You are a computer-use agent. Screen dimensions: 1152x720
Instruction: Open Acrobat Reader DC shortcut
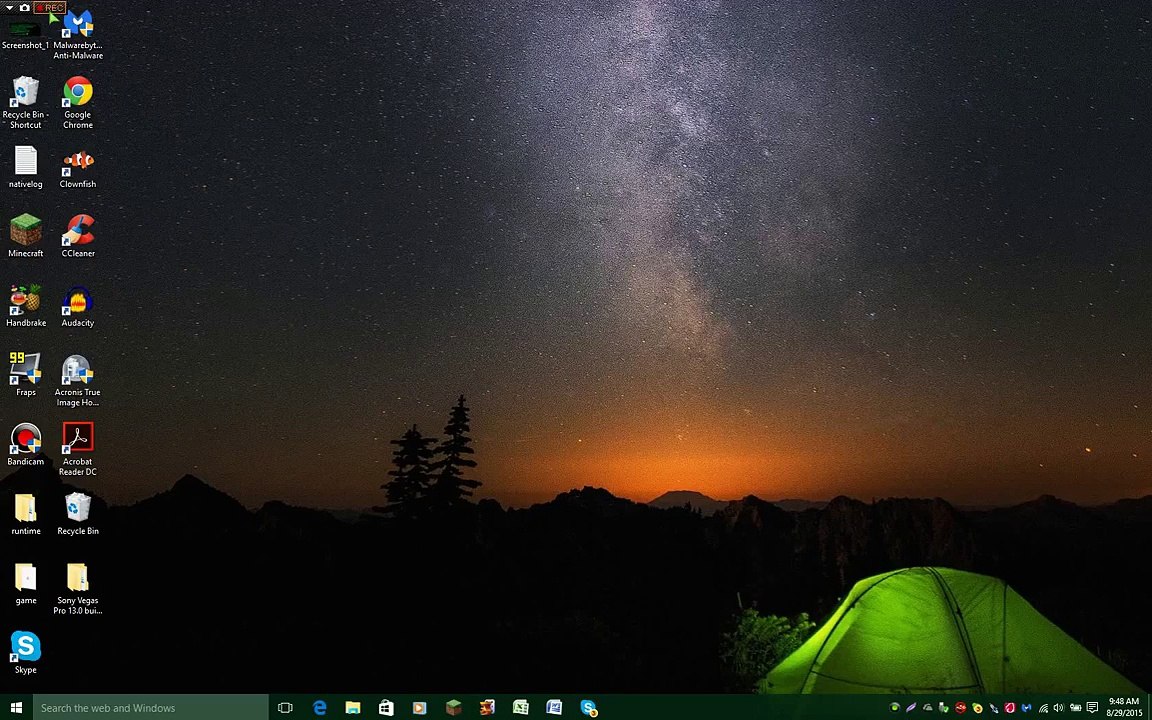tap(78, 449)
